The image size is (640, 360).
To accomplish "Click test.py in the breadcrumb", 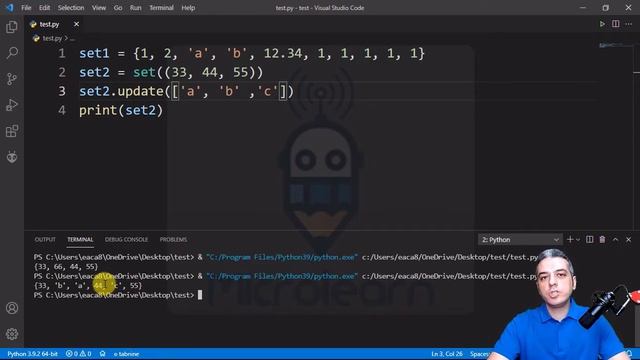I will [x=52, y=38].
